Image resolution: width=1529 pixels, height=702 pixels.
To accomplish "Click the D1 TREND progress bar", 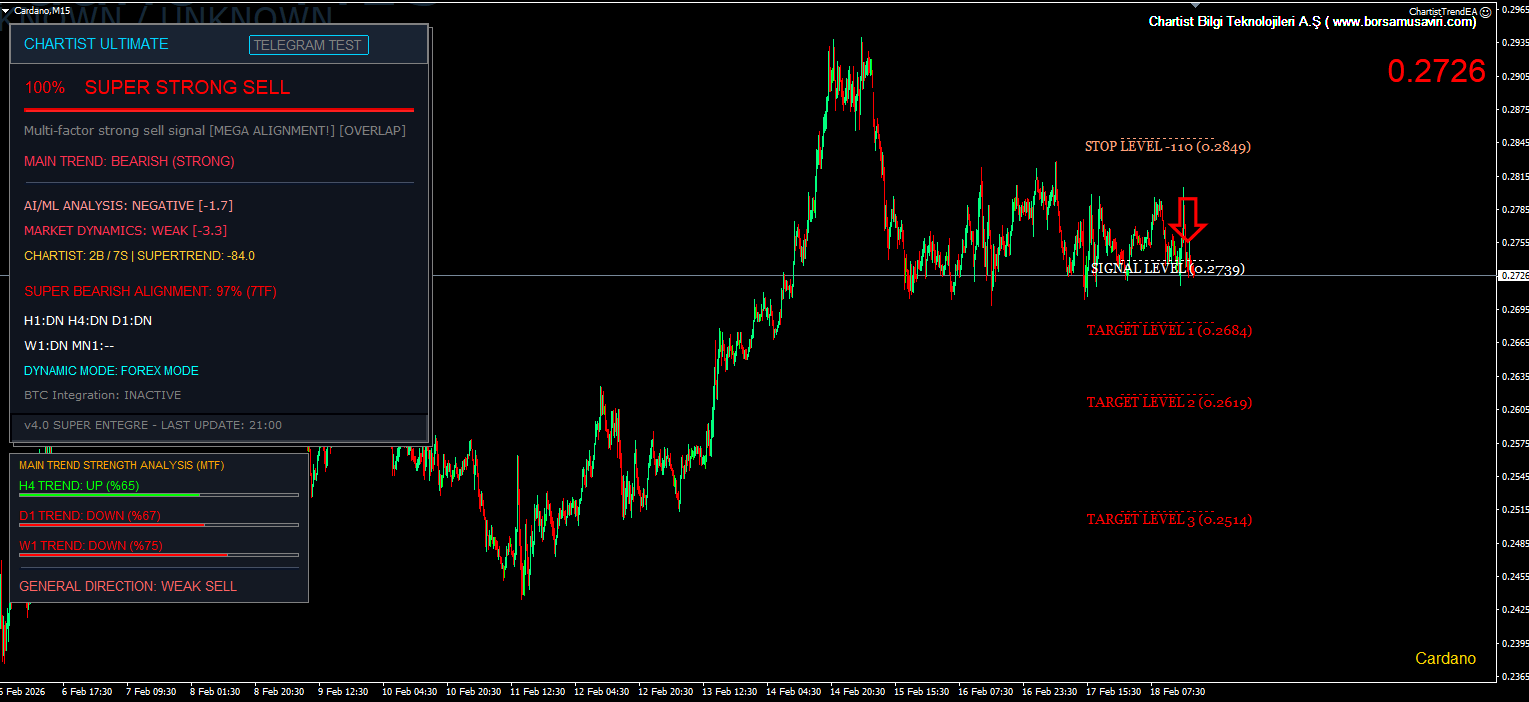I will (158, 525).
